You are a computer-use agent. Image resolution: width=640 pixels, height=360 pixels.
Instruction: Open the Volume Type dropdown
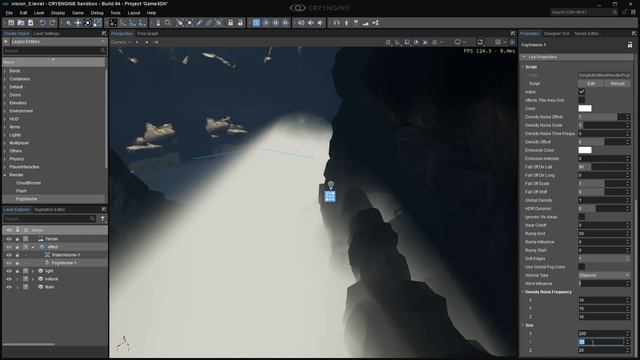(x=604, y=276)
